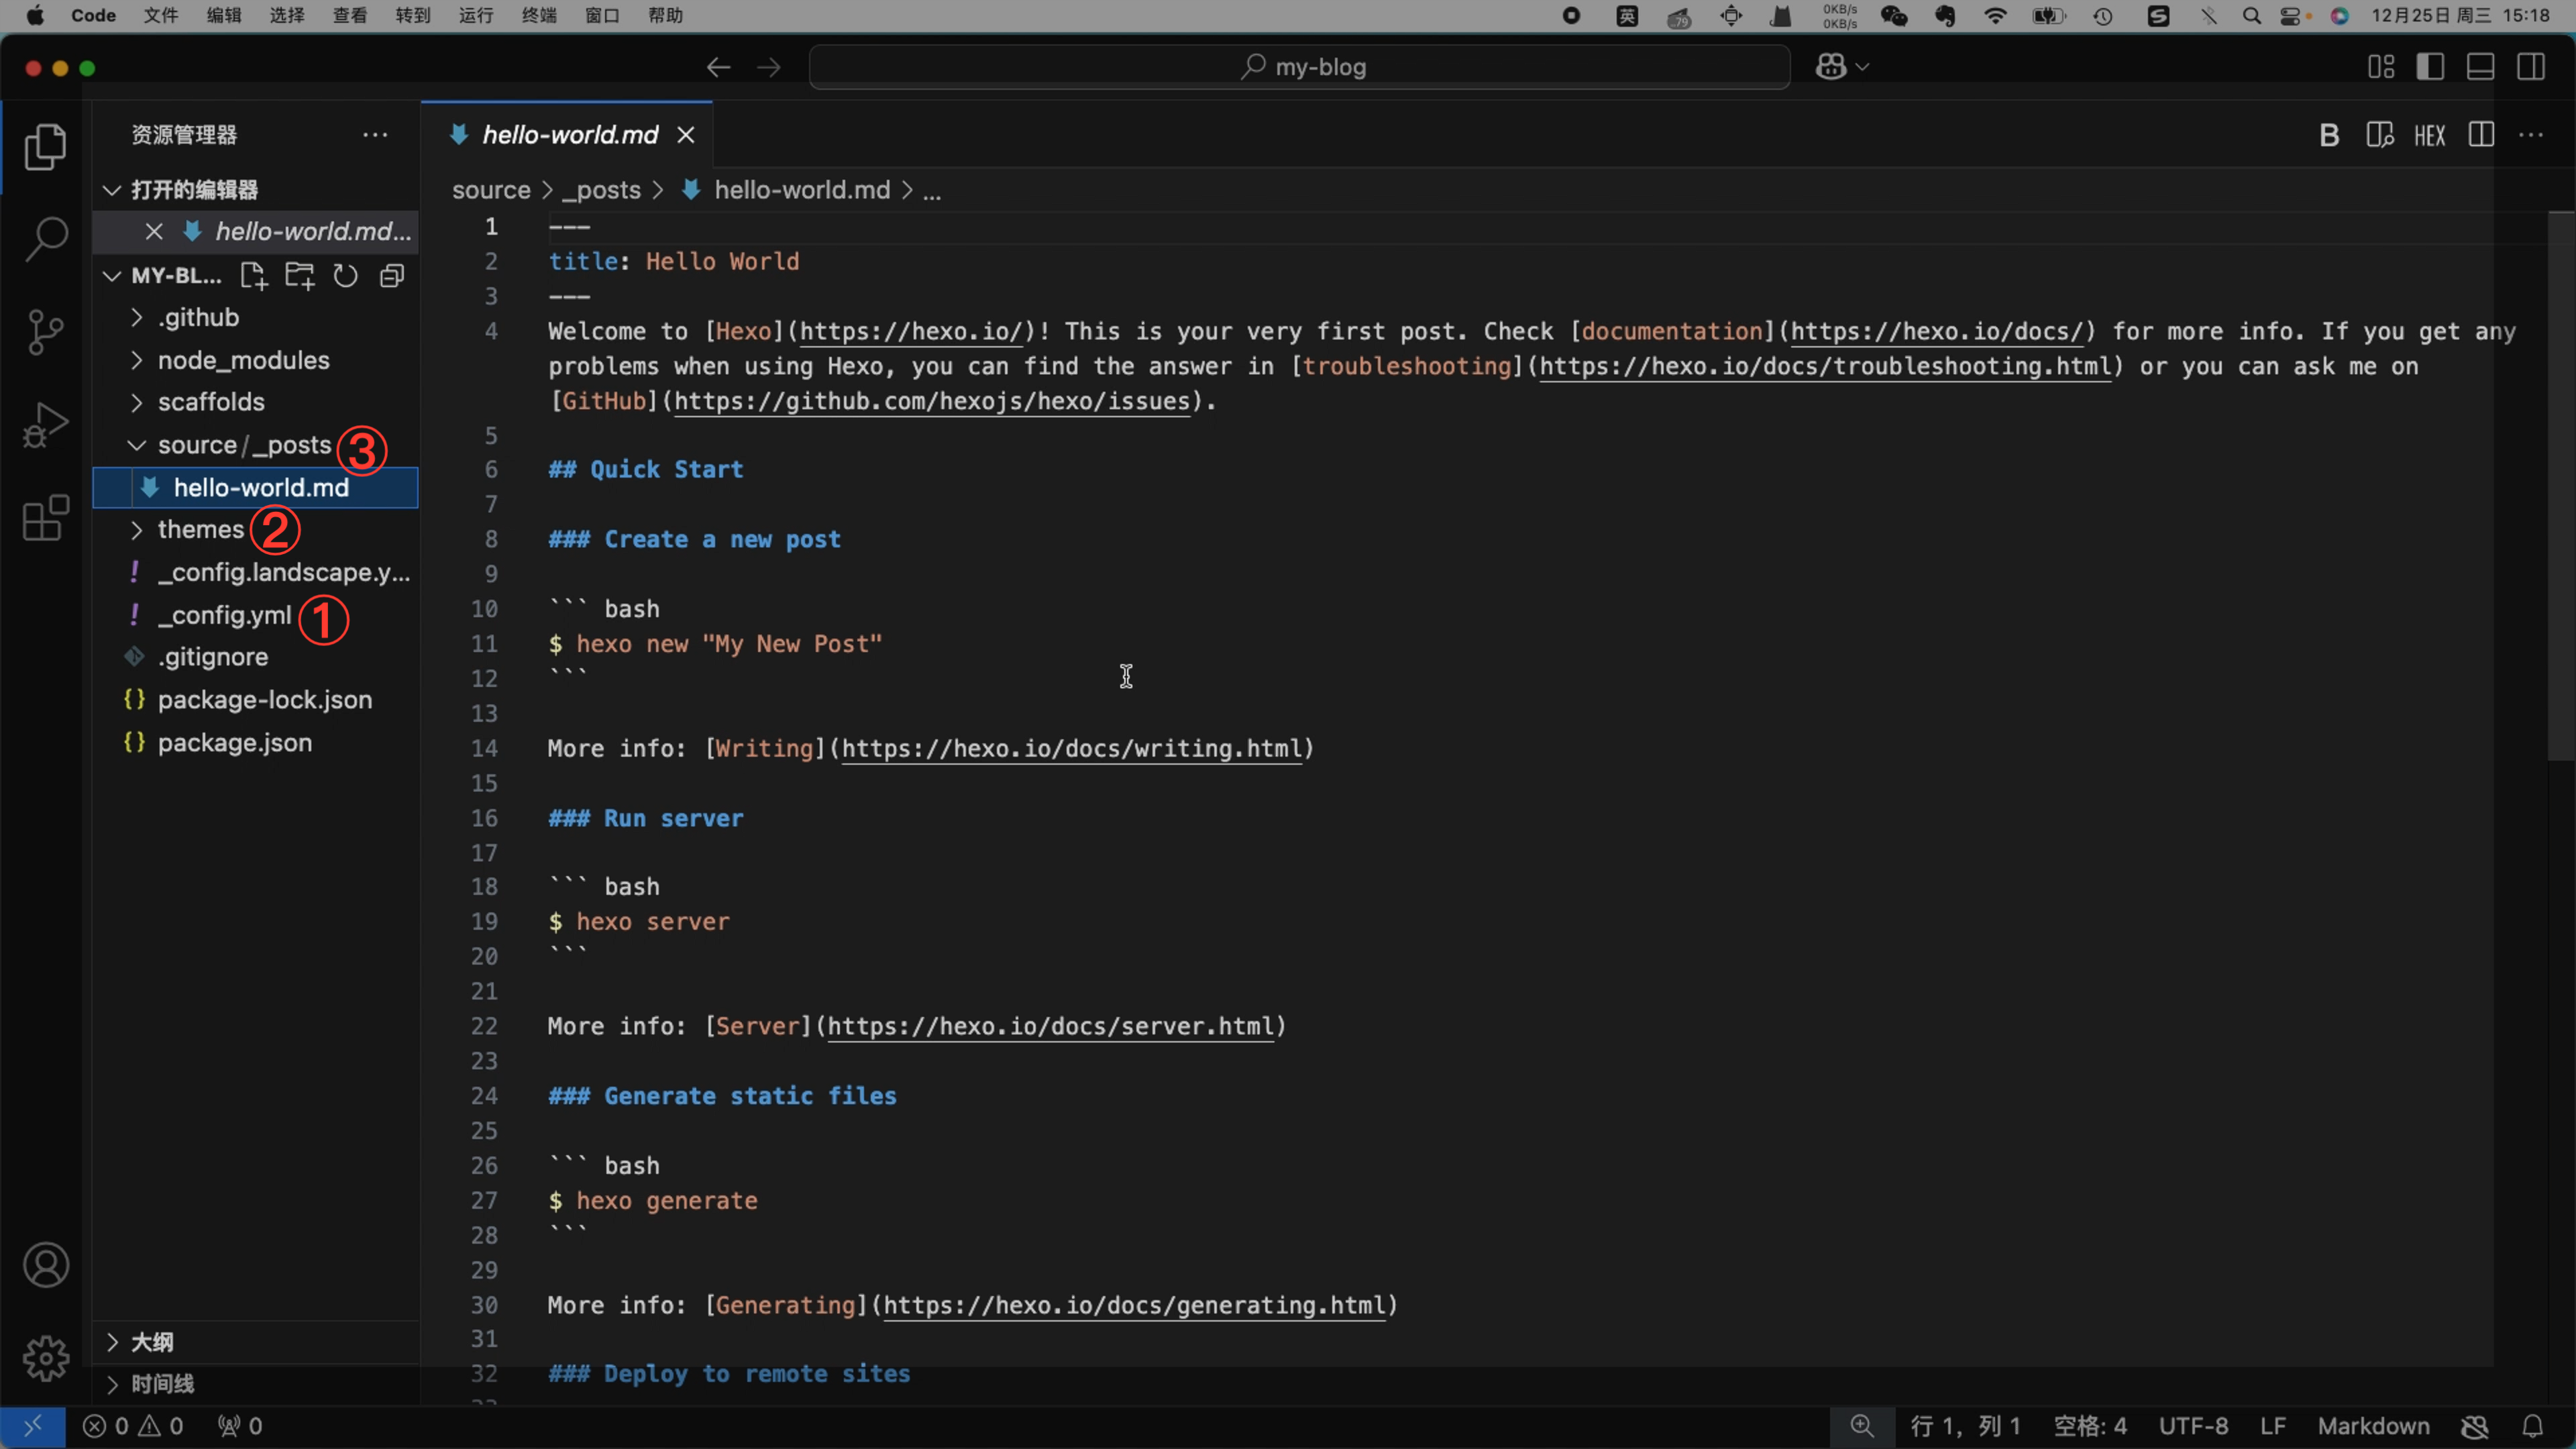Split the editor to the right

2481,135
